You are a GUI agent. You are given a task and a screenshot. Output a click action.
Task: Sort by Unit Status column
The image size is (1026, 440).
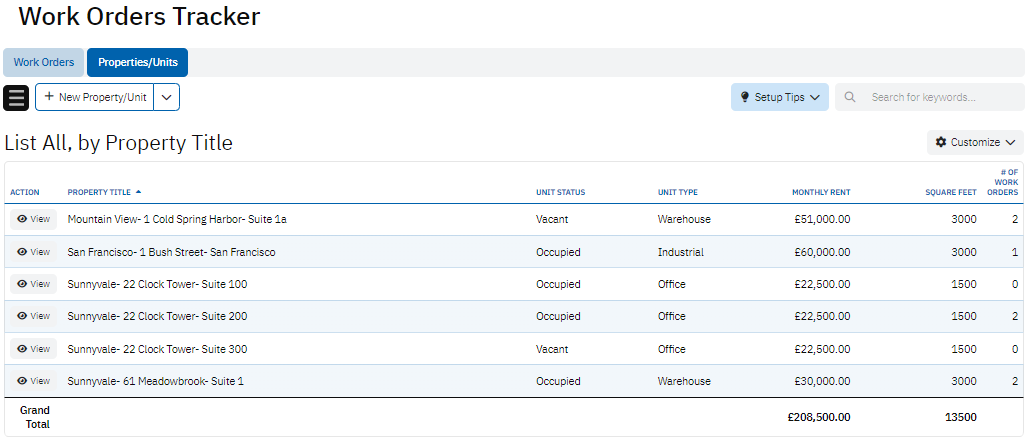pos(560,192)
